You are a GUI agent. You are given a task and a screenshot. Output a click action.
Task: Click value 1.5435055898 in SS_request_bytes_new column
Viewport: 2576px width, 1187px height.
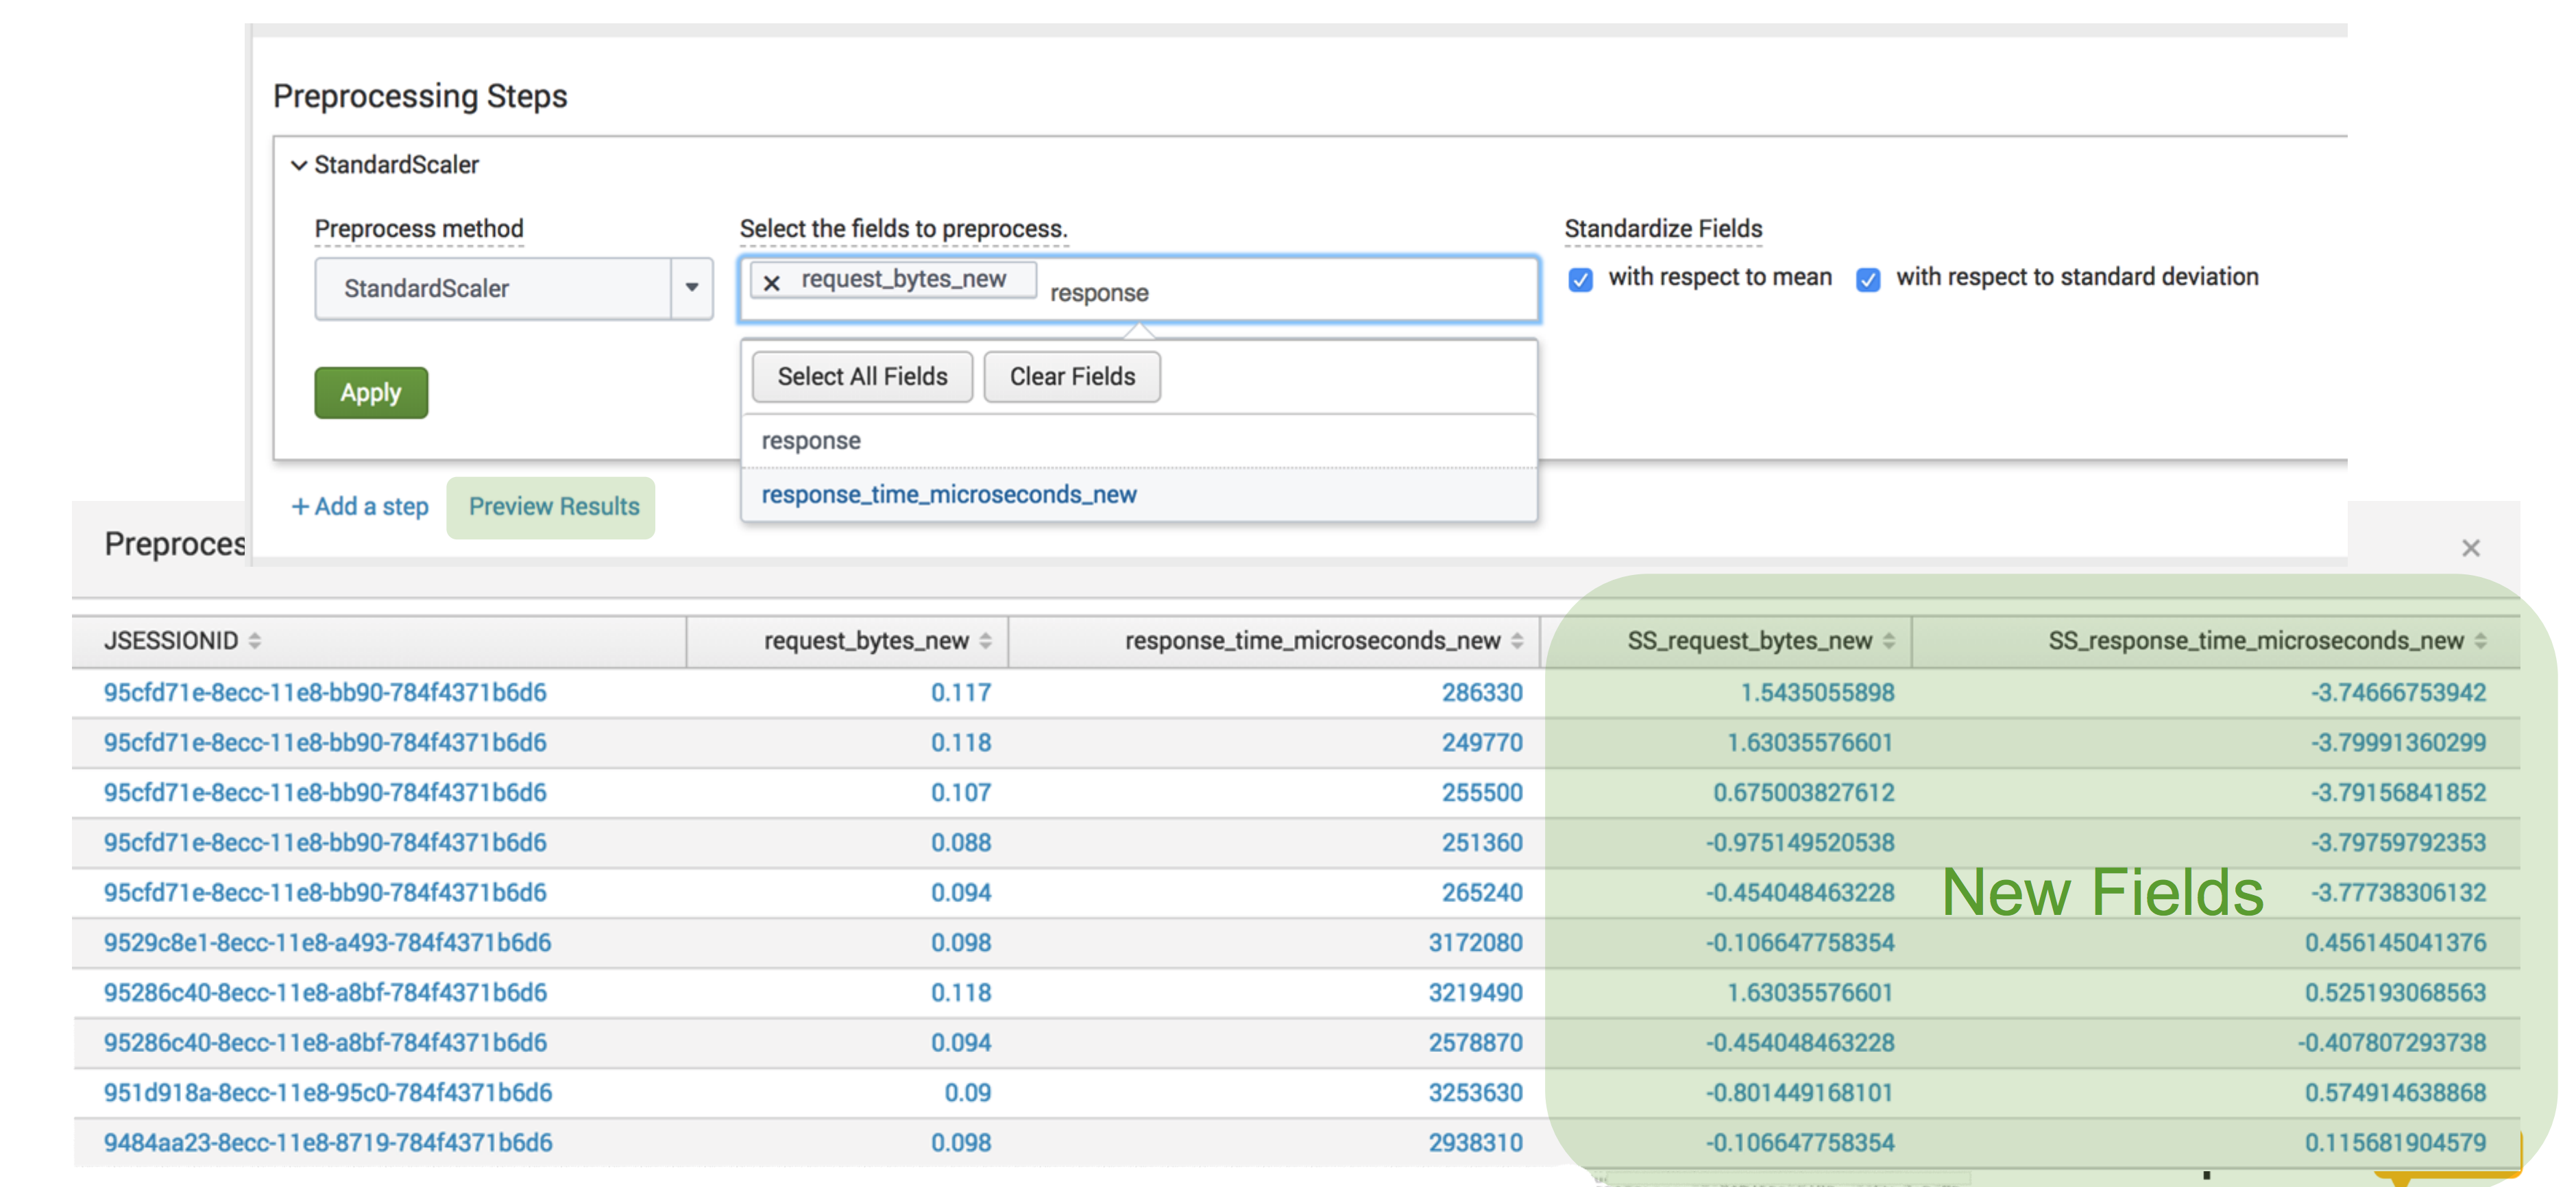[1817, 692]
